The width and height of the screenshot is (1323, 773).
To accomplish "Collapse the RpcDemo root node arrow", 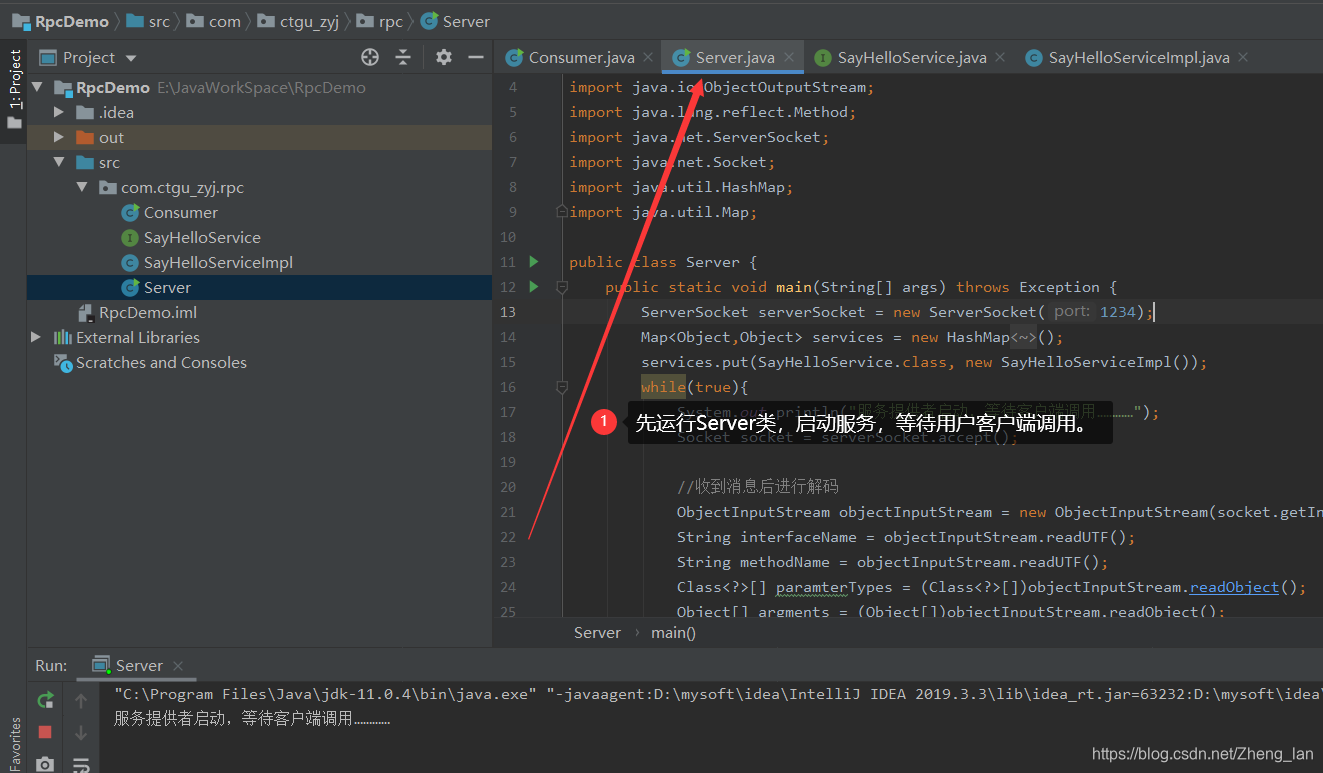I will tap(38, 87).
